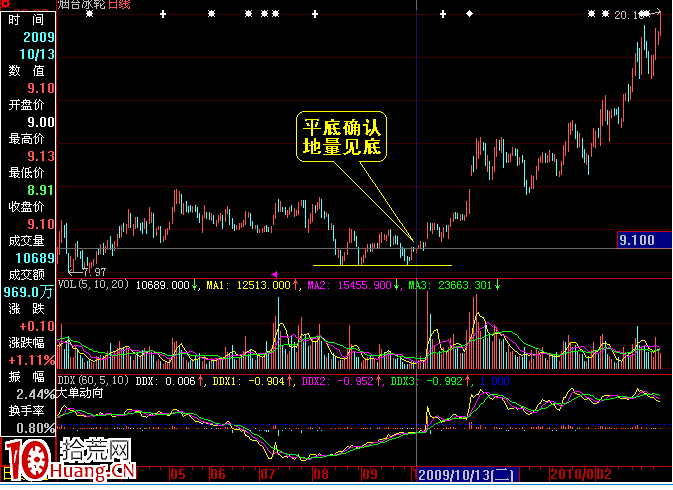Image resolution: width=673 pixels, height=490 pixels.
Task: Click the 收盘价 label in info panel
Action: [26, 207]
